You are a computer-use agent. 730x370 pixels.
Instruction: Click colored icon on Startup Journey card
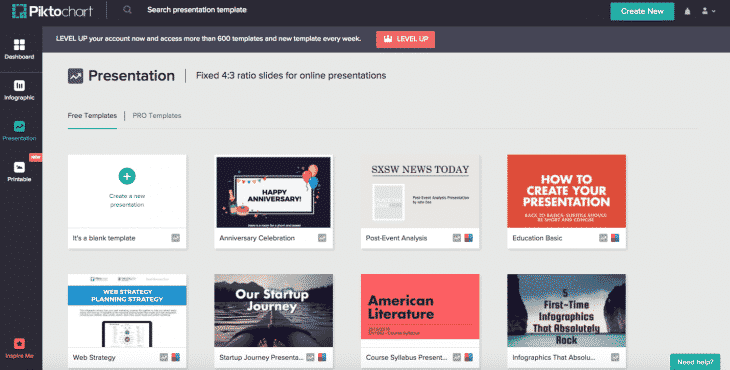pyautogui.click(x=322, y=357)
